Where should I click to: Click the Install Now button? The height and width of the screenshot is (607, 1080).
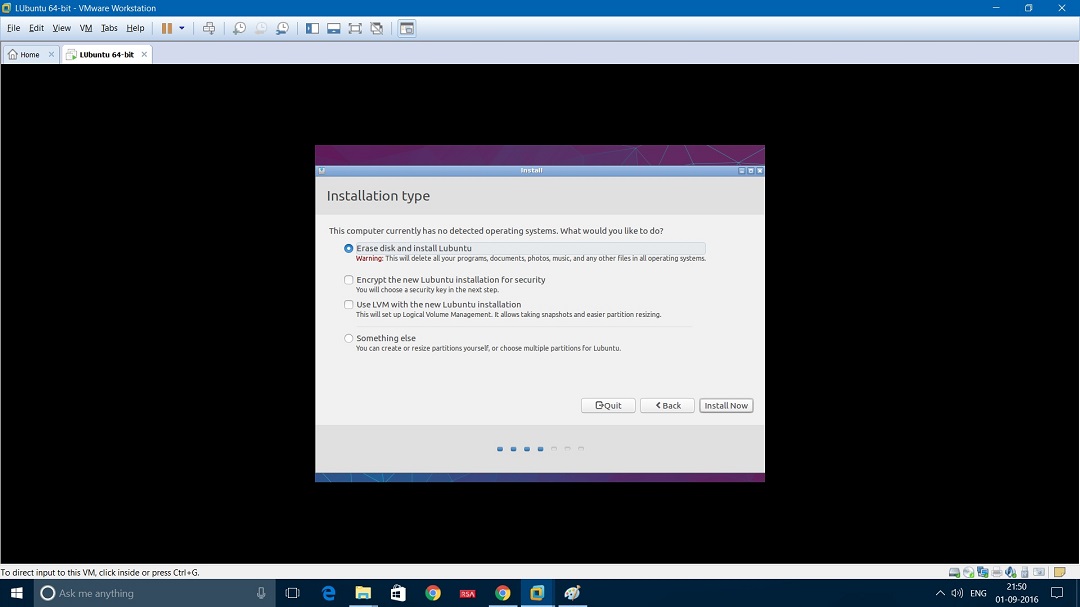(x=726, y=406)
